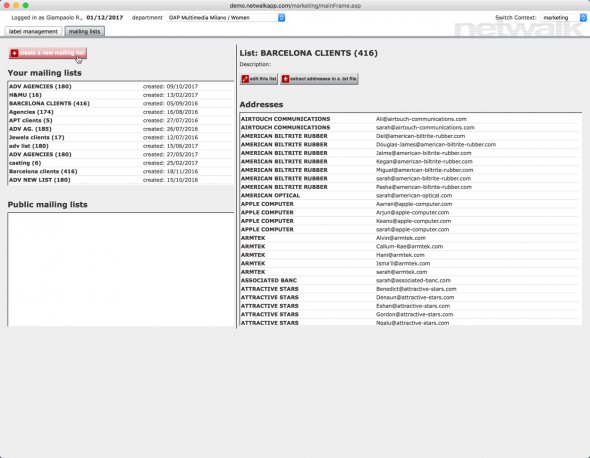590x458 pixels.
Task: Click the green maximize window button
Action: click(26, 5)
